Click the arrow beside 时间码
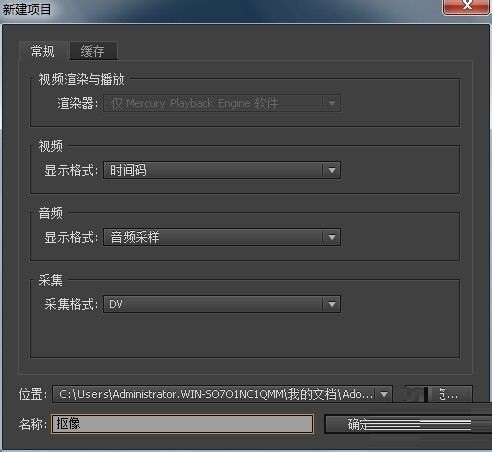This screenshot has width=492, height=452. [332, 170]
